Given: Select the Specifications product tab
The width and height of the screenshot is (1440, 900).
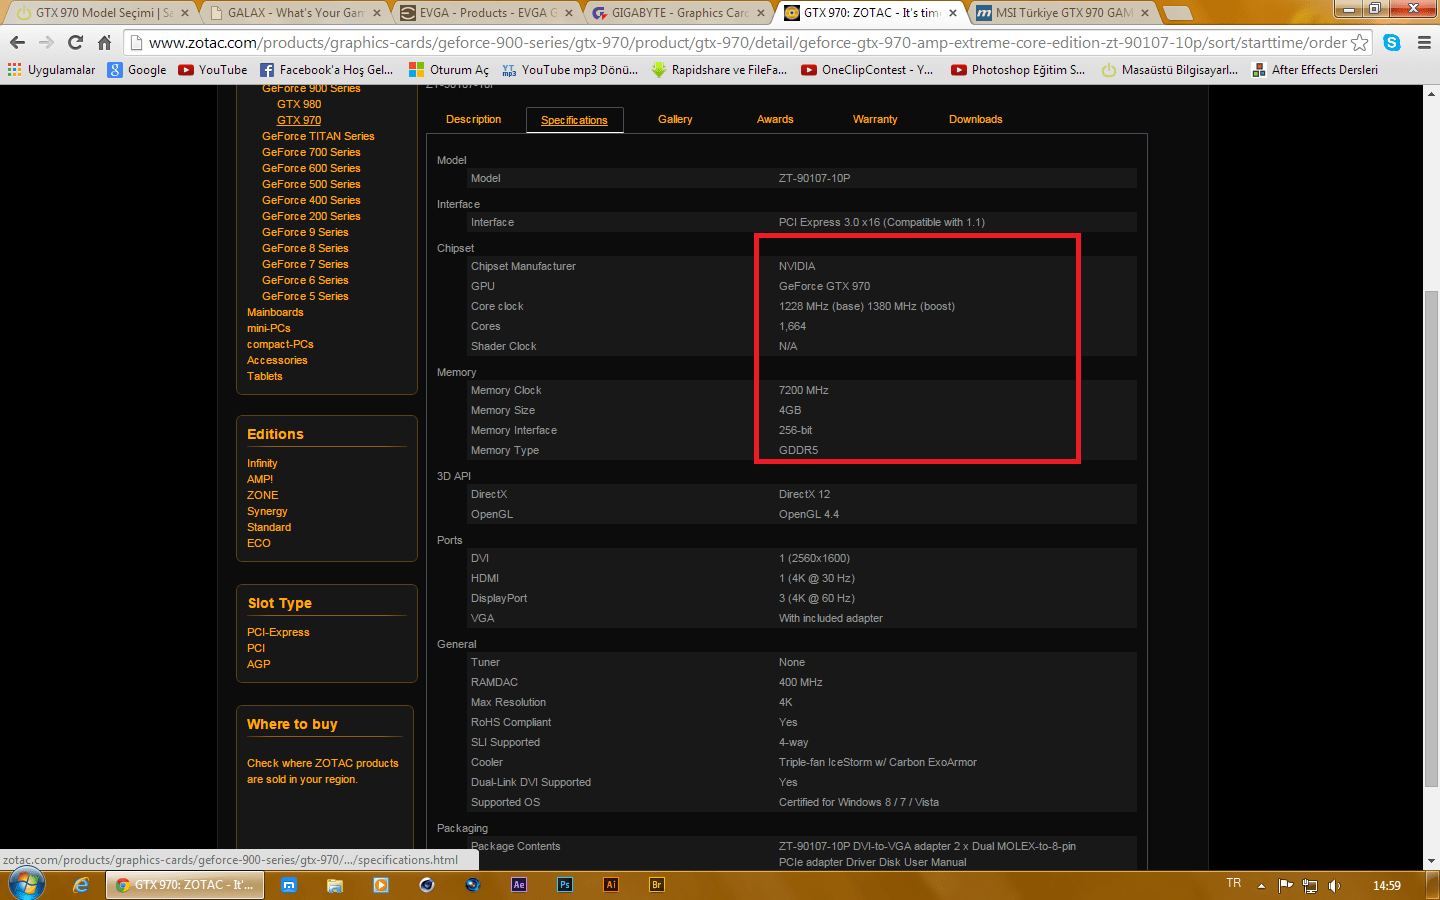Looking at the screenshot, I should click(x=575, y=120).
